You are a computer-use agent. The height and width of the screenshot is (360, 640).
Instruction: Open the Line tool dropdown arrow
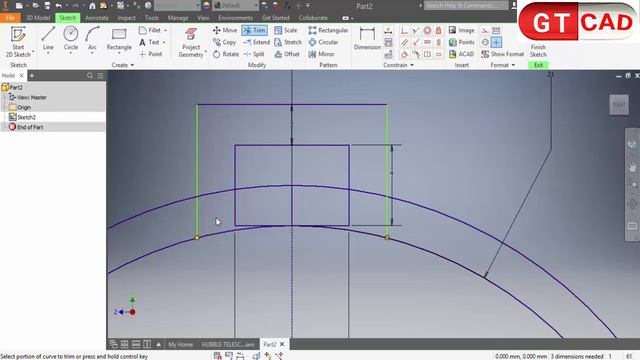pyautogui.click(x=48, y=53)
